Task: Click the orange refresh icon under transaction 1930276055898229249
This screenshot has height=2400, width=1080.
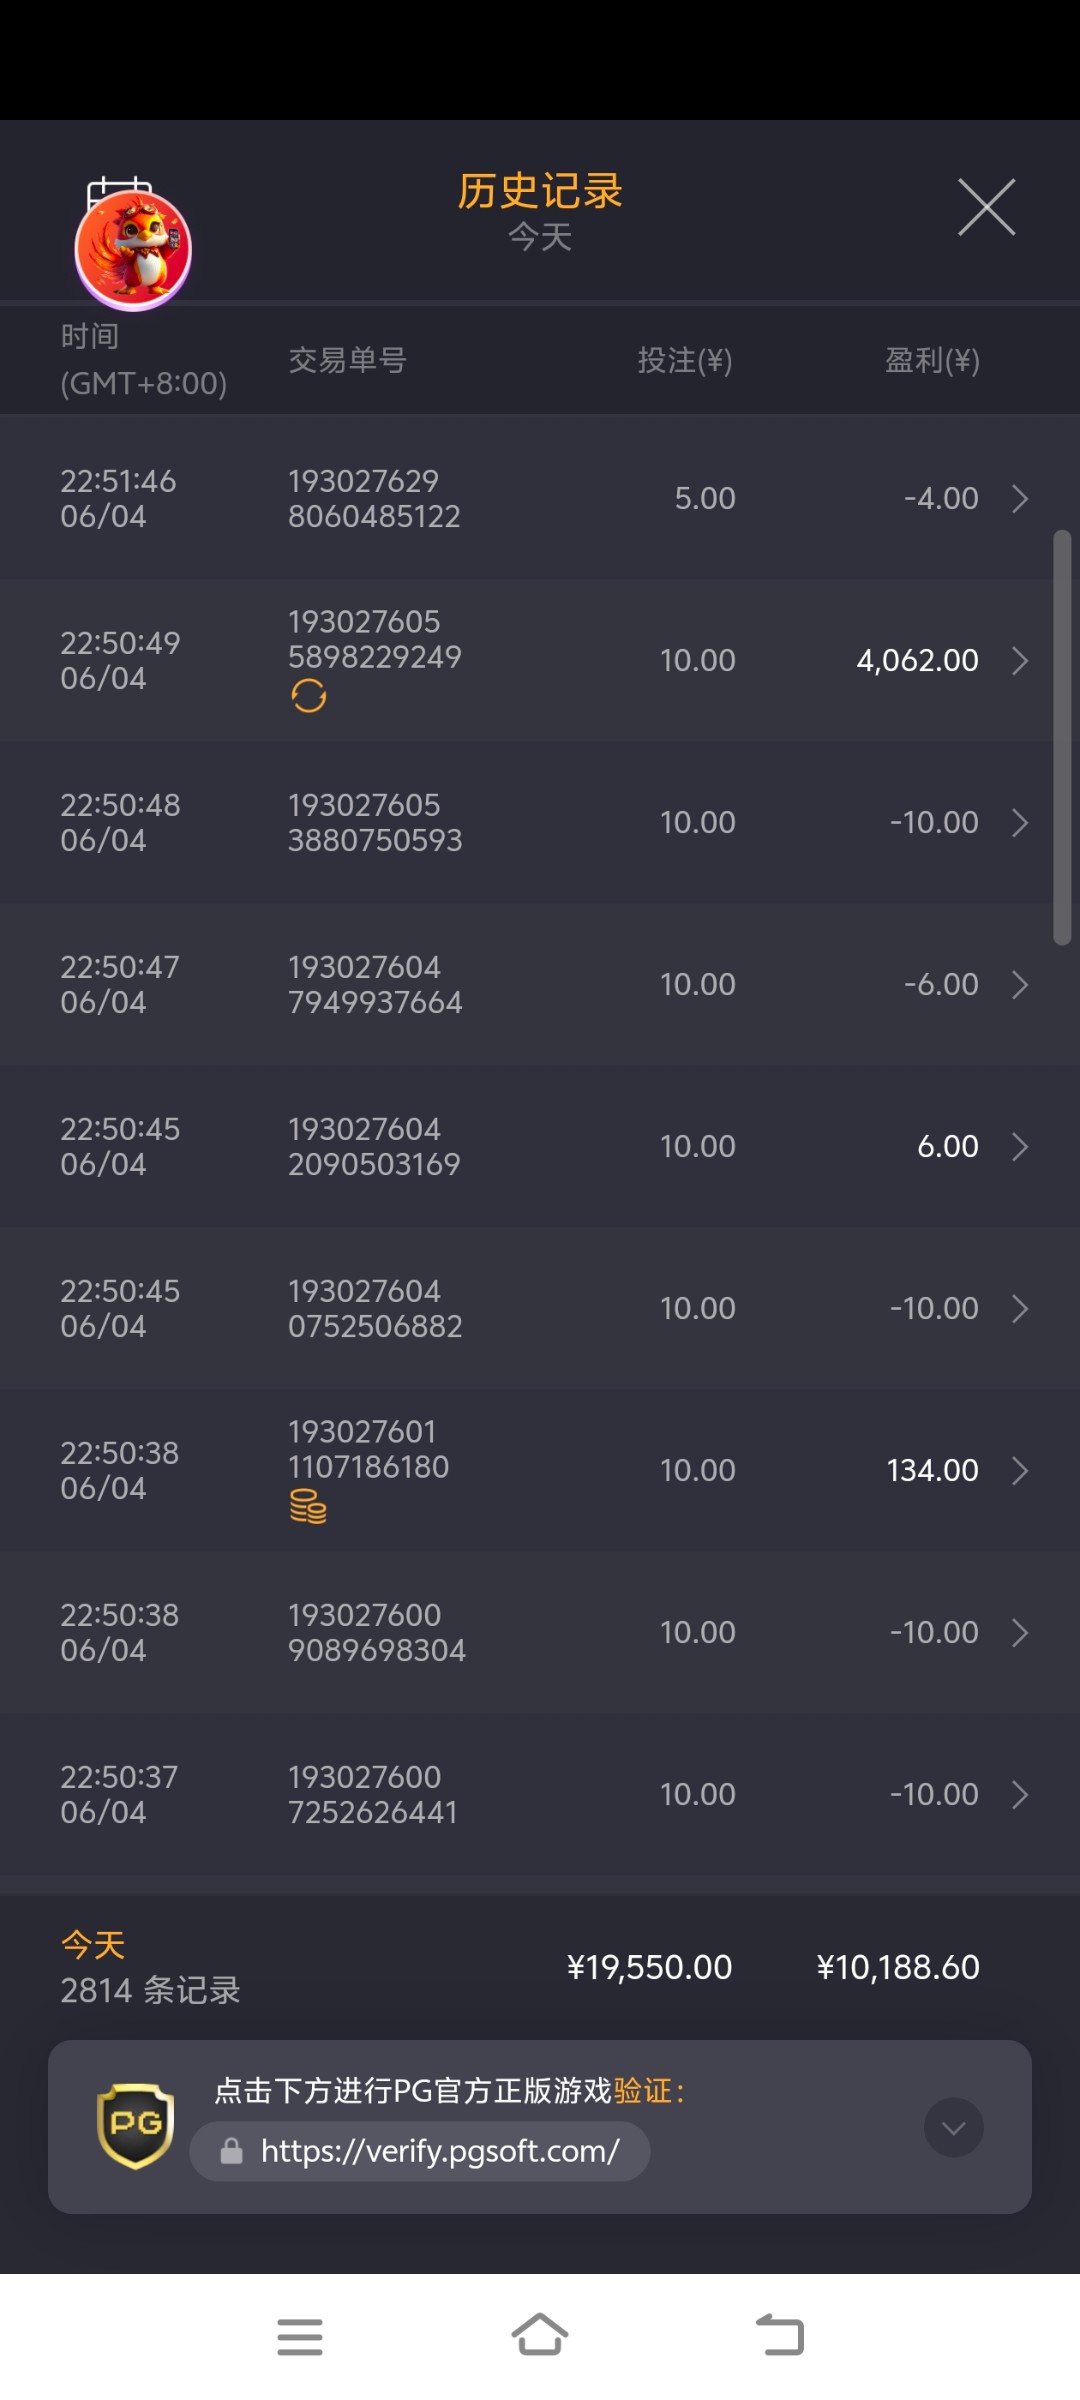Action: point(309,696)
